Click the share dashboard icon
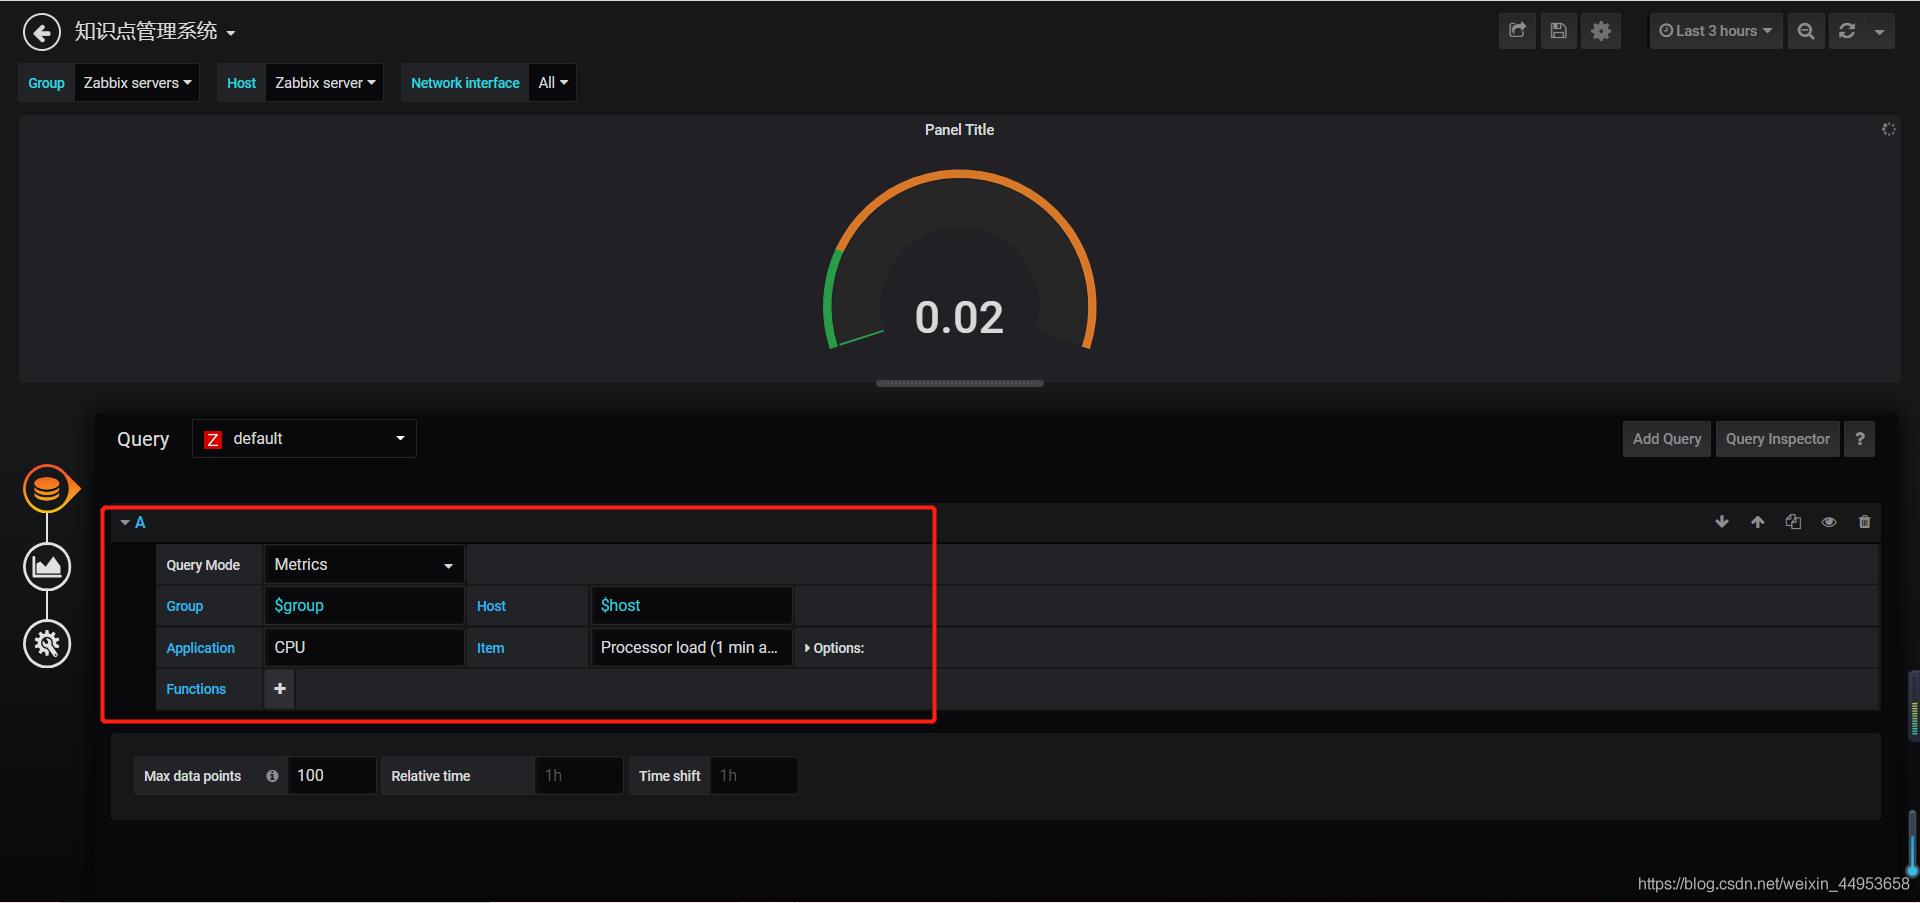The height and width of the screenshot is (903, 1920). click(x=1517, y=31)
